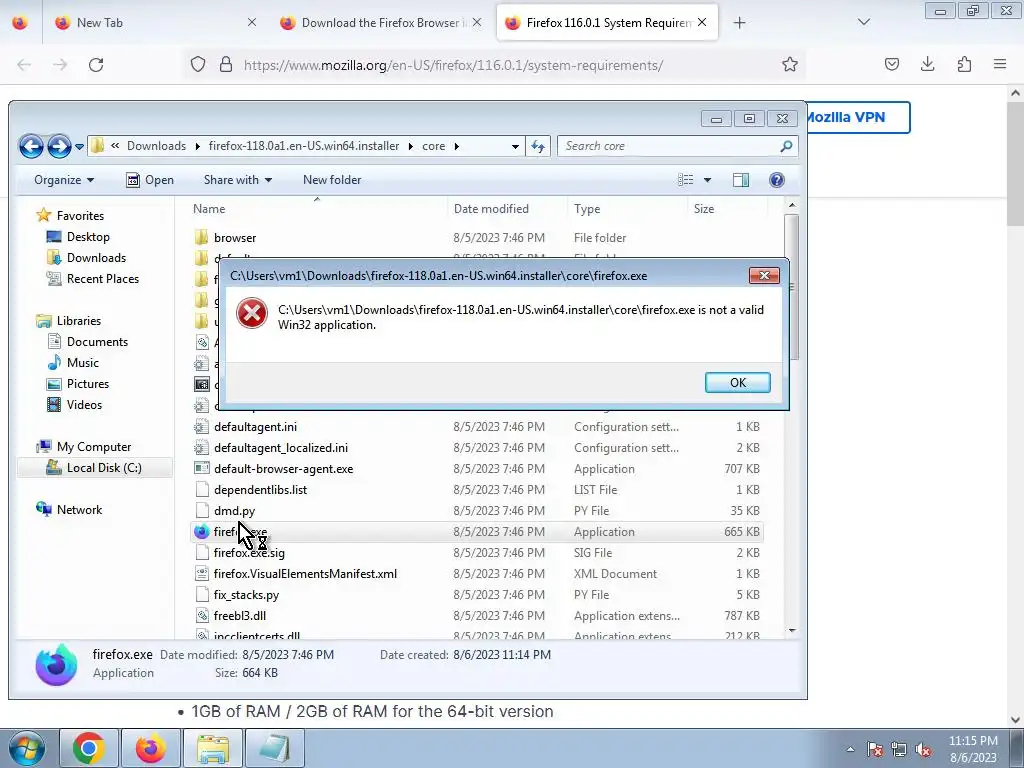
Task: Close the invalid Win32 application error dialog
Action: [764, 276]
